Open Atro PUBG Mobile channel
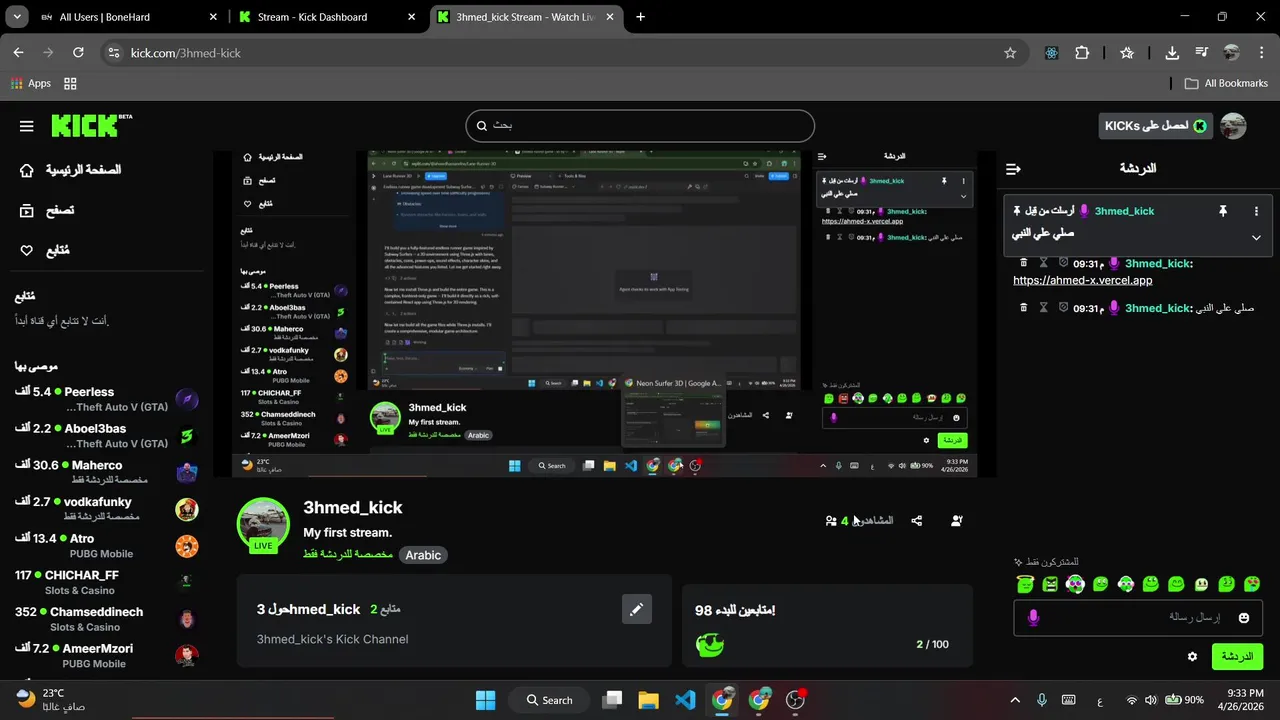The height and width of the screenshot is (720, 1280). point(107,546)
